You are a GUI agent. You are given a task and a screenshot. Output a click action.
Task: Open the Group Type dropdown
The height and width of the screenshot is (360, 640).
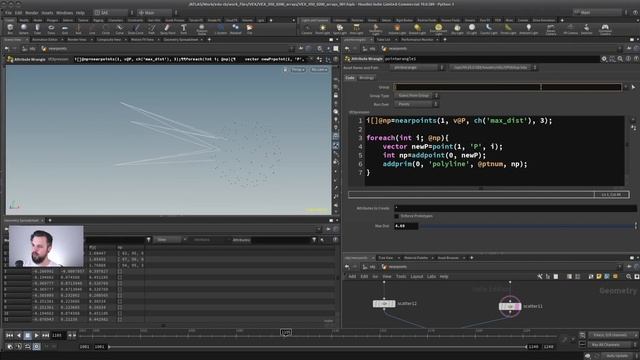416,96
